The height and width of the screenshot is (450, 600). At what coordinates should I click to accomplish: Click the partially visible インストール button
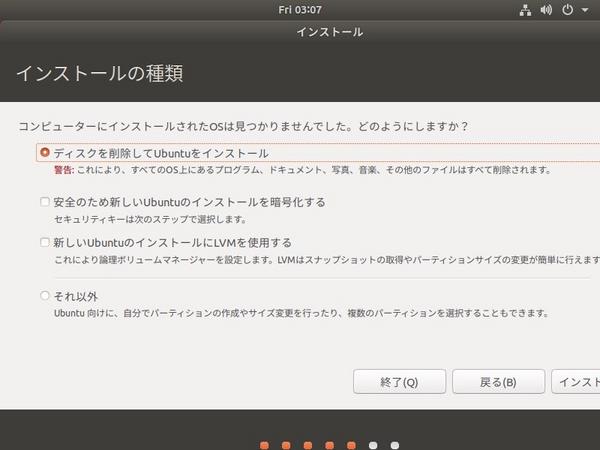(576, 382)
